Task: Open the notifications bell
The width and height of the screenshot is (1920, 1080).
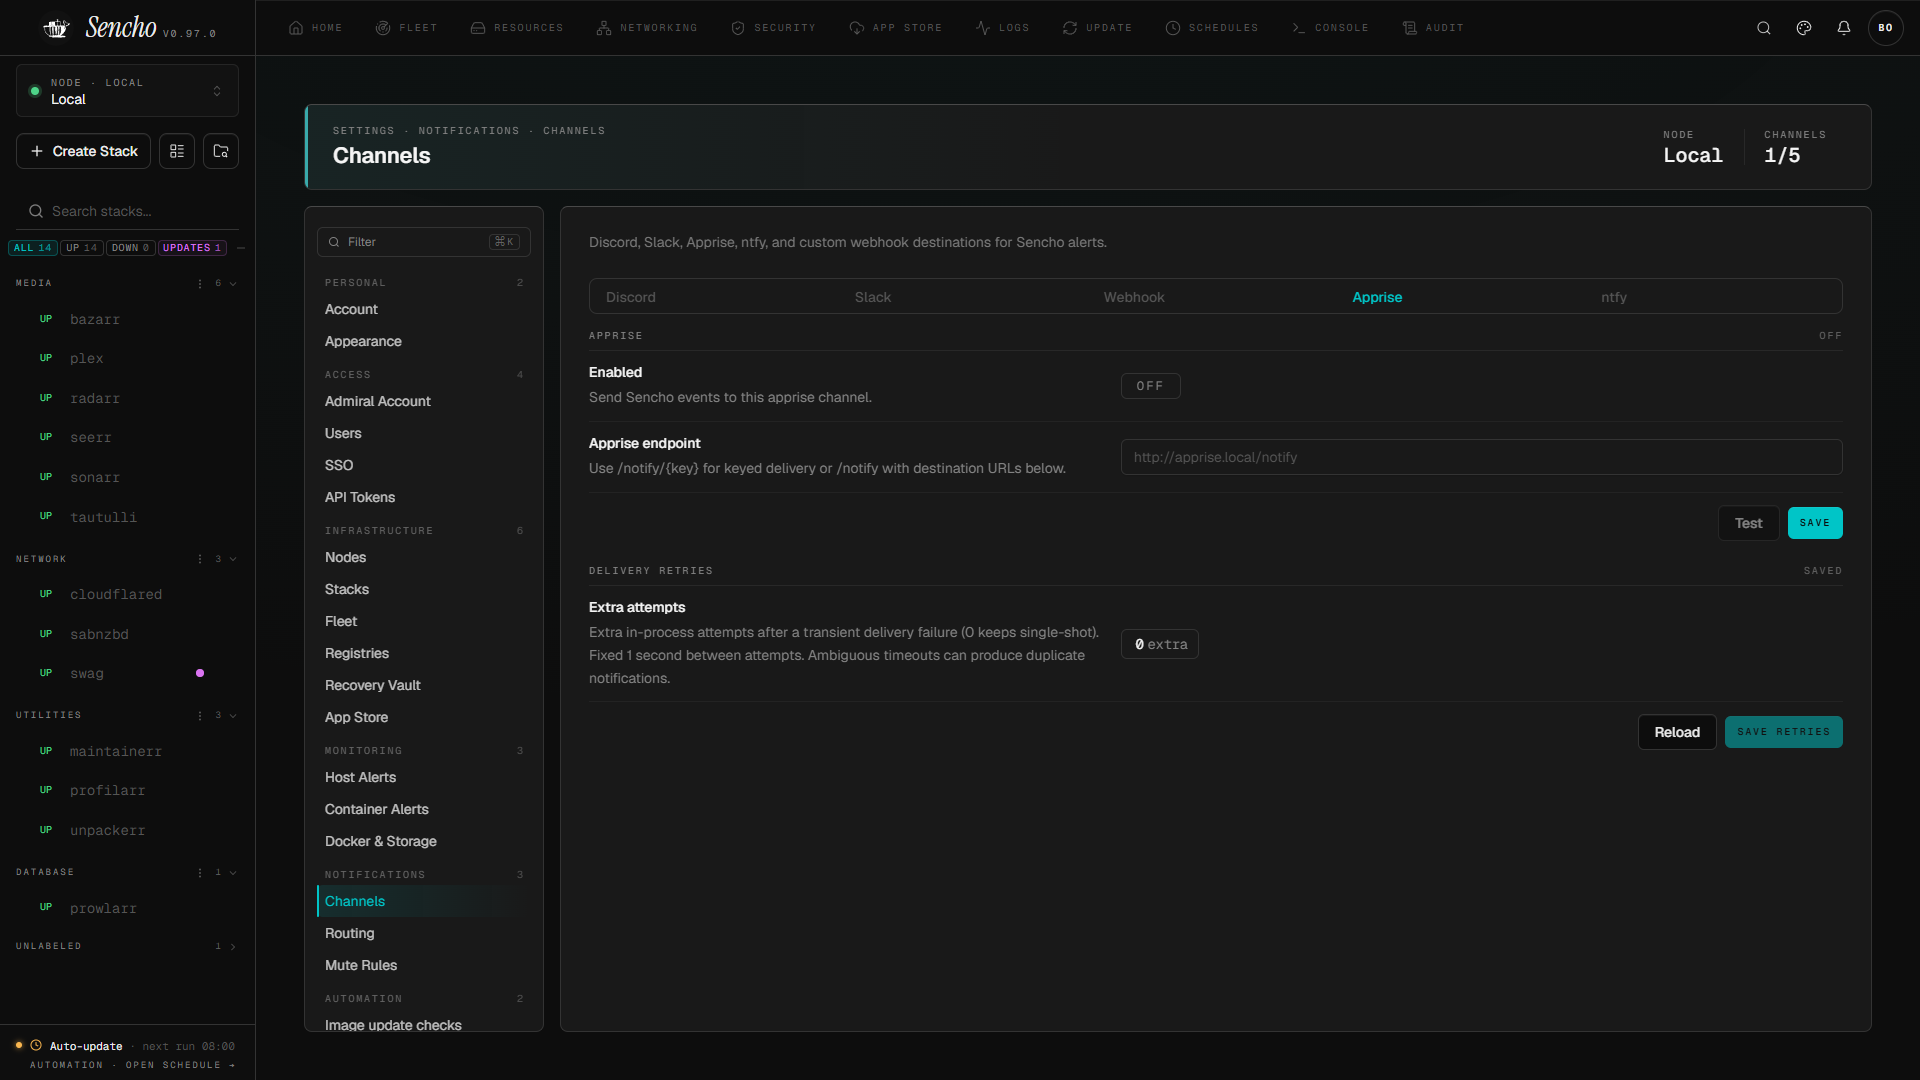Action: click(1844, 28)
